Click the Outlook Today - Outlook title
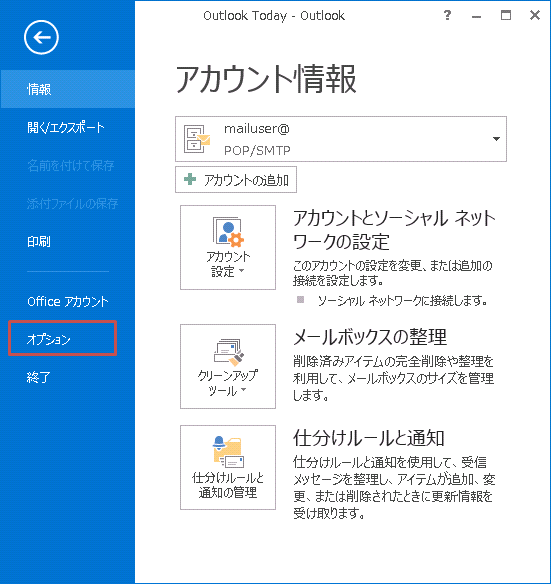Image resolution: width=551 pixels, height=584 pixels. pos(274,16)
